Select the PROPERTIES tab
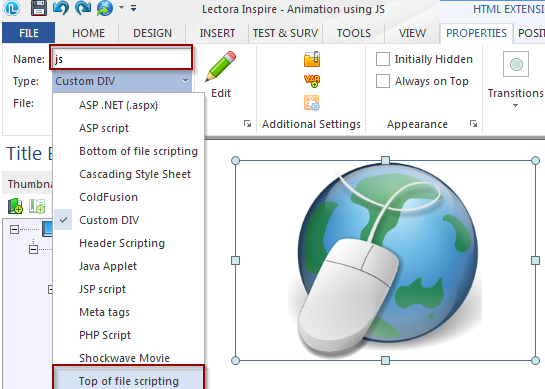This screenshot has width=545, height=389. (476, 33)
